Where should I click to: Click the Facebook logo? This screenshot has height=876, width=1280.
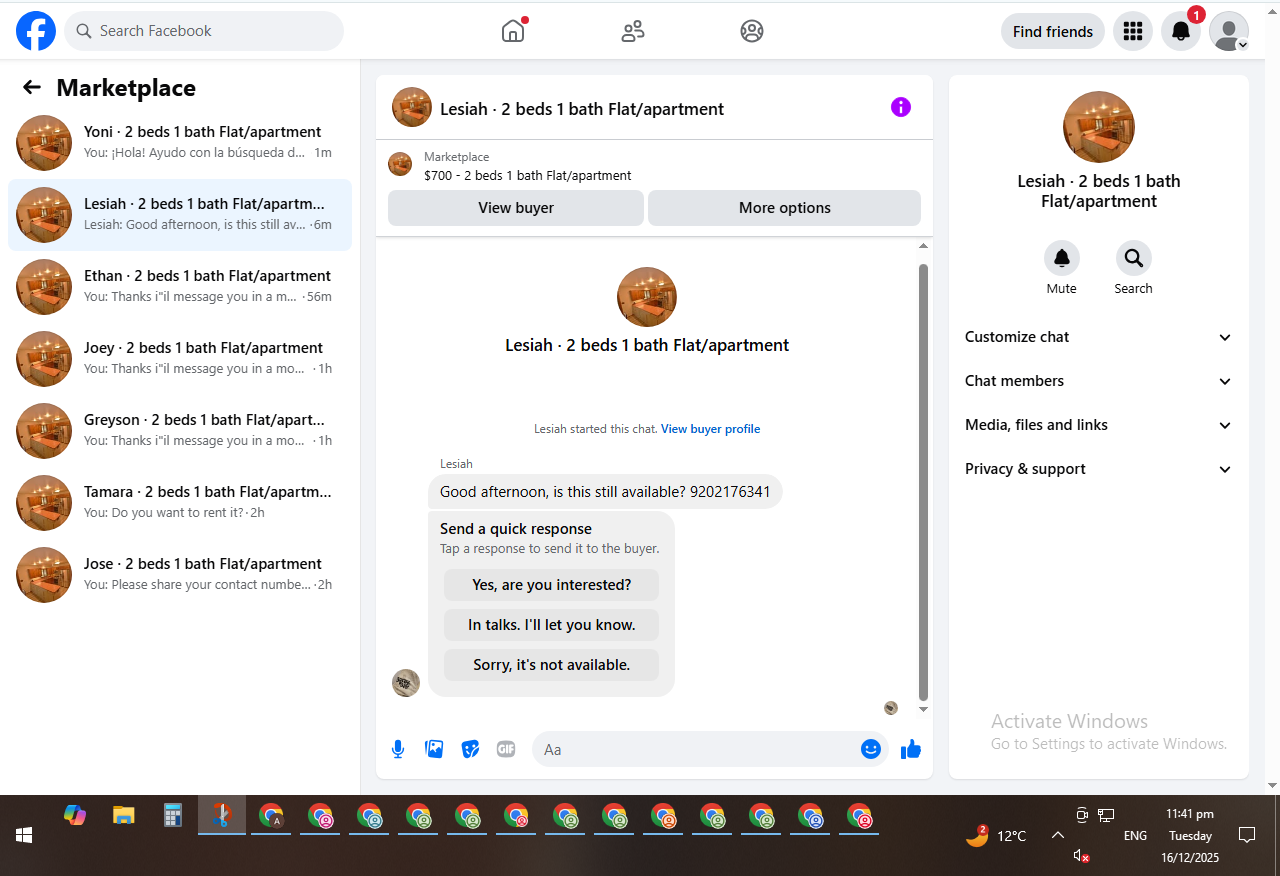coord(36,31)
